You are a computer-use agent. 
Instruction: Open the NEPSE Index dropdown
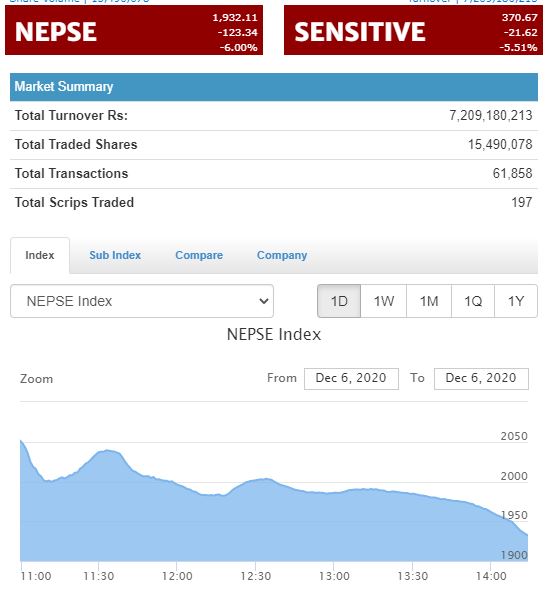coord(142,301)
